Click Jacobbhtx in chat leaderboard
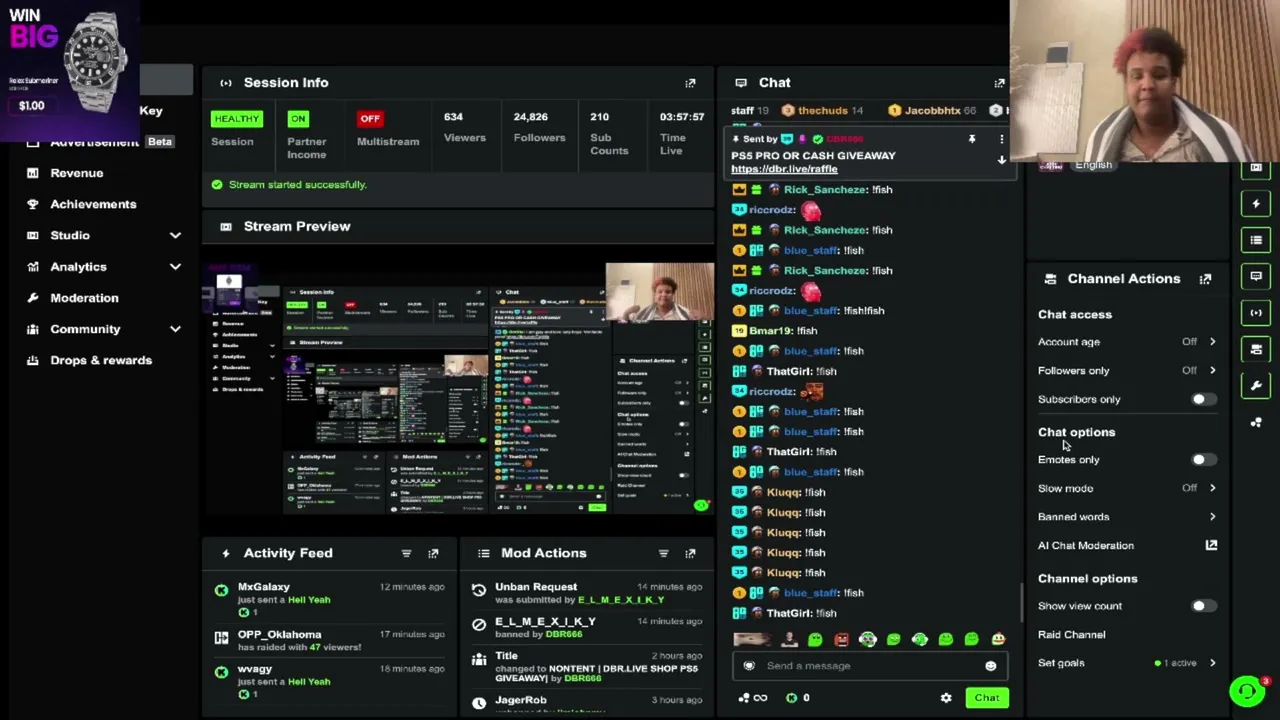Image resolution: width=1280 pixels, height=720 pixels. (932, 111)
